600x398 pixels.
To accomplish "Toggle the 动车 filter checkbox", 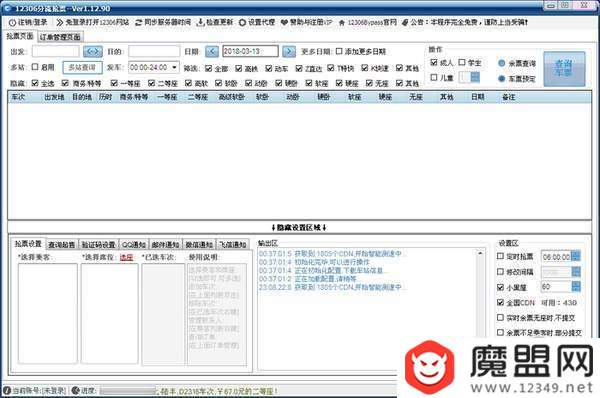I will (x=269, y=68).
